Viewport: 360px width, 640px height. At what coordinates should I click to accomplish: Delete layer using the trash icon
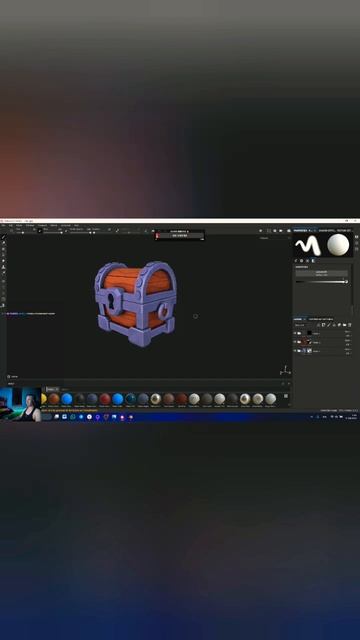tap(349, 325)
